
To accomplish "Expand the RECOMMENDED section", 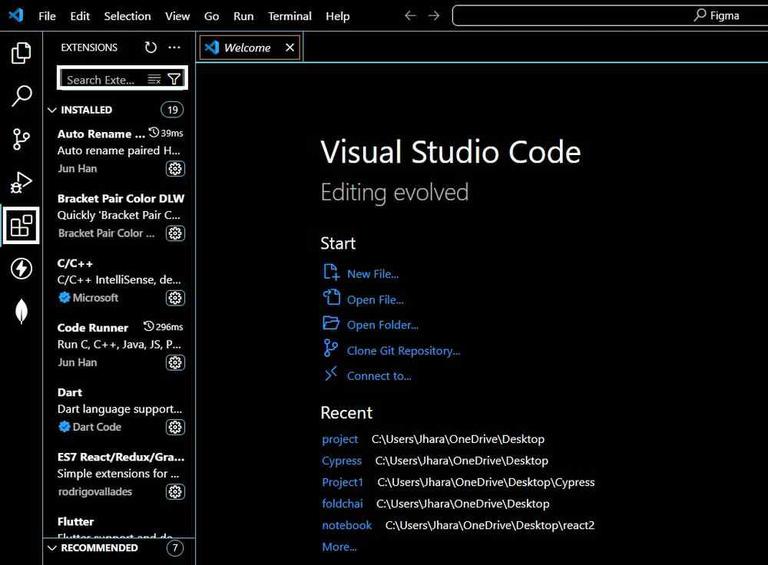I will click(x=52, y=548).
